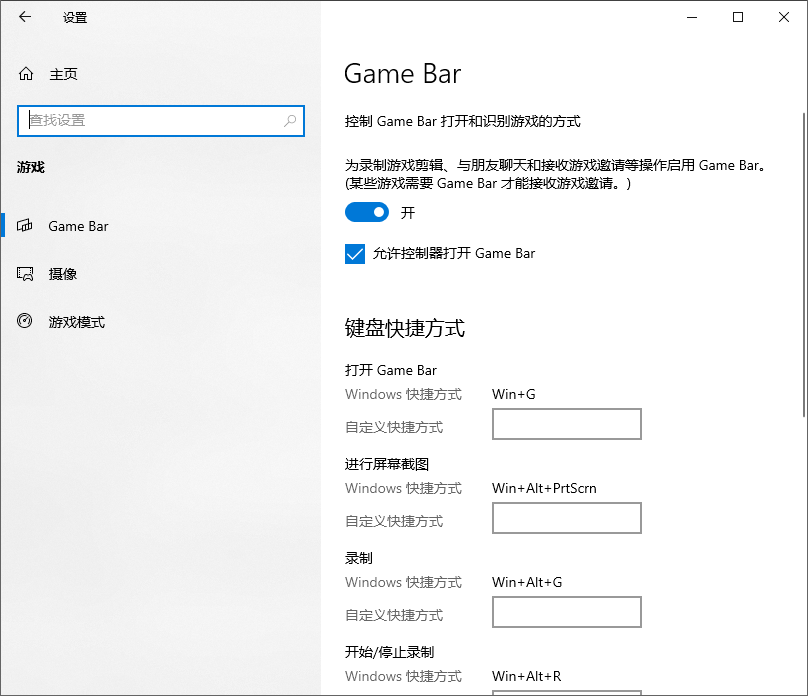Click the 游戏模式 gauge icon
The height and width of the screenshot is (696, 808).
click(25, 321)
